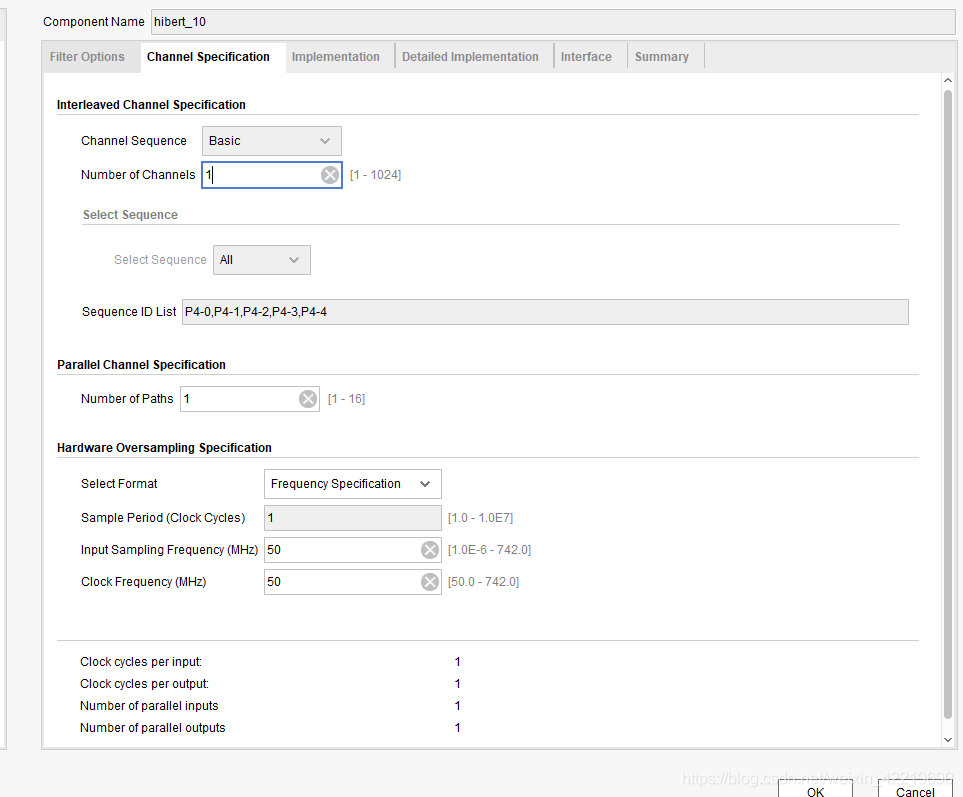Clear the Number of Paths value
The width and height of the screenshot is (963, 797).
(x=308, y=399)
